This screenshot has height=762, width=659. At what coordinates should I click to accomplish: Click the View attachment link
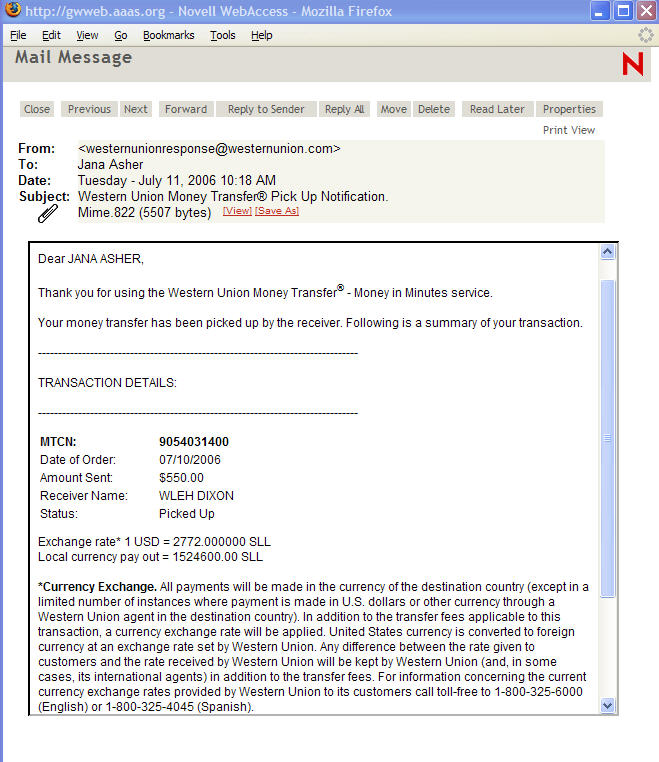(237, 211)
